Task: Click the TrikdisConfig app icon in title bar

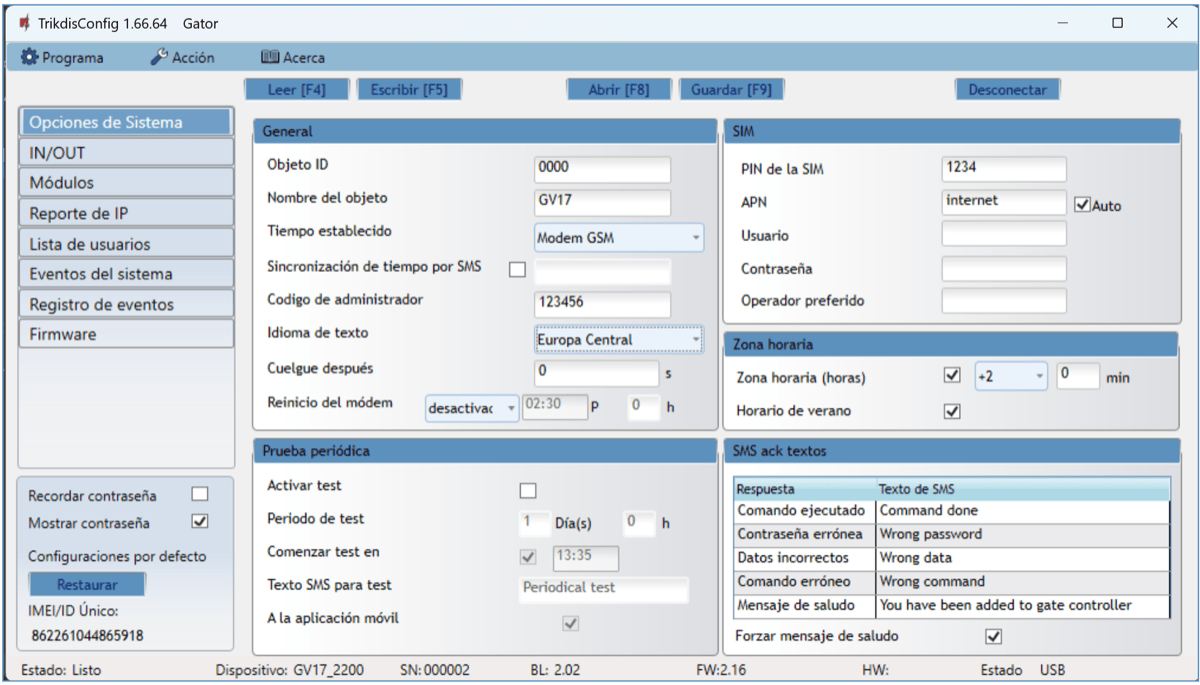Action: (24, 23)
